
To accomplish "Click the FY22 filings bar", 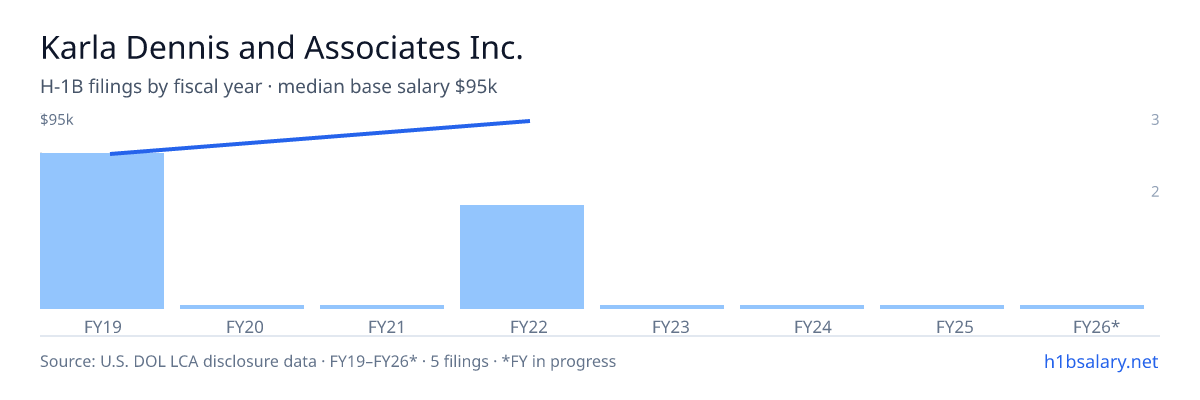I will pyautogui.click(x=522, y=257).
